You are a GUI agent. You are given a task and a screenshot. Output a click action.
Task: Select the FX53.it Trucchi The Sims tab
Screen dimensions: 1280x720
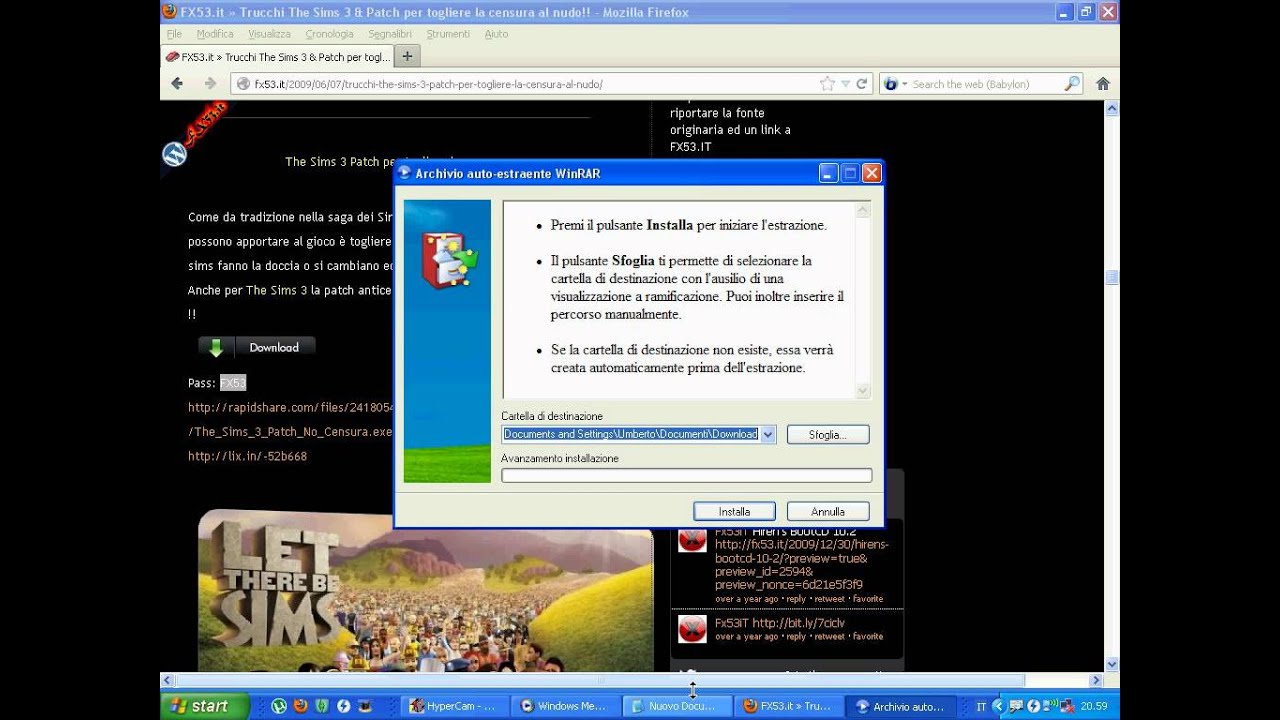(277, 57)
